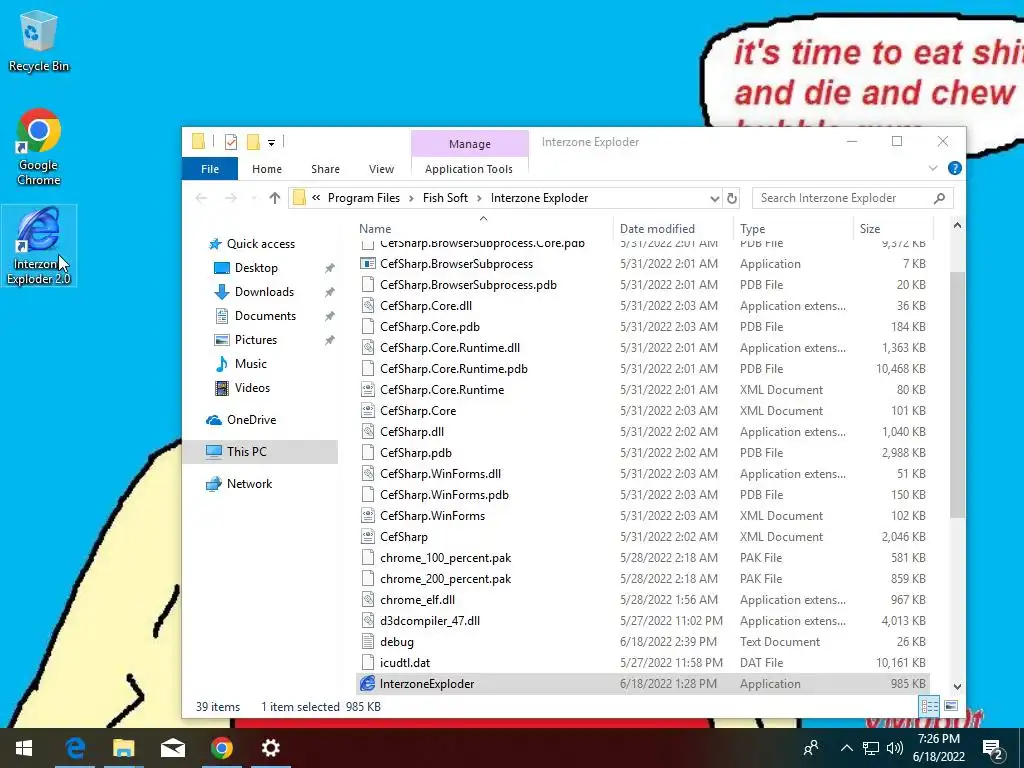Open the clock showing 7:26 PM
Viewport: 1024px width, 768px height.
(x=940, y=748)
